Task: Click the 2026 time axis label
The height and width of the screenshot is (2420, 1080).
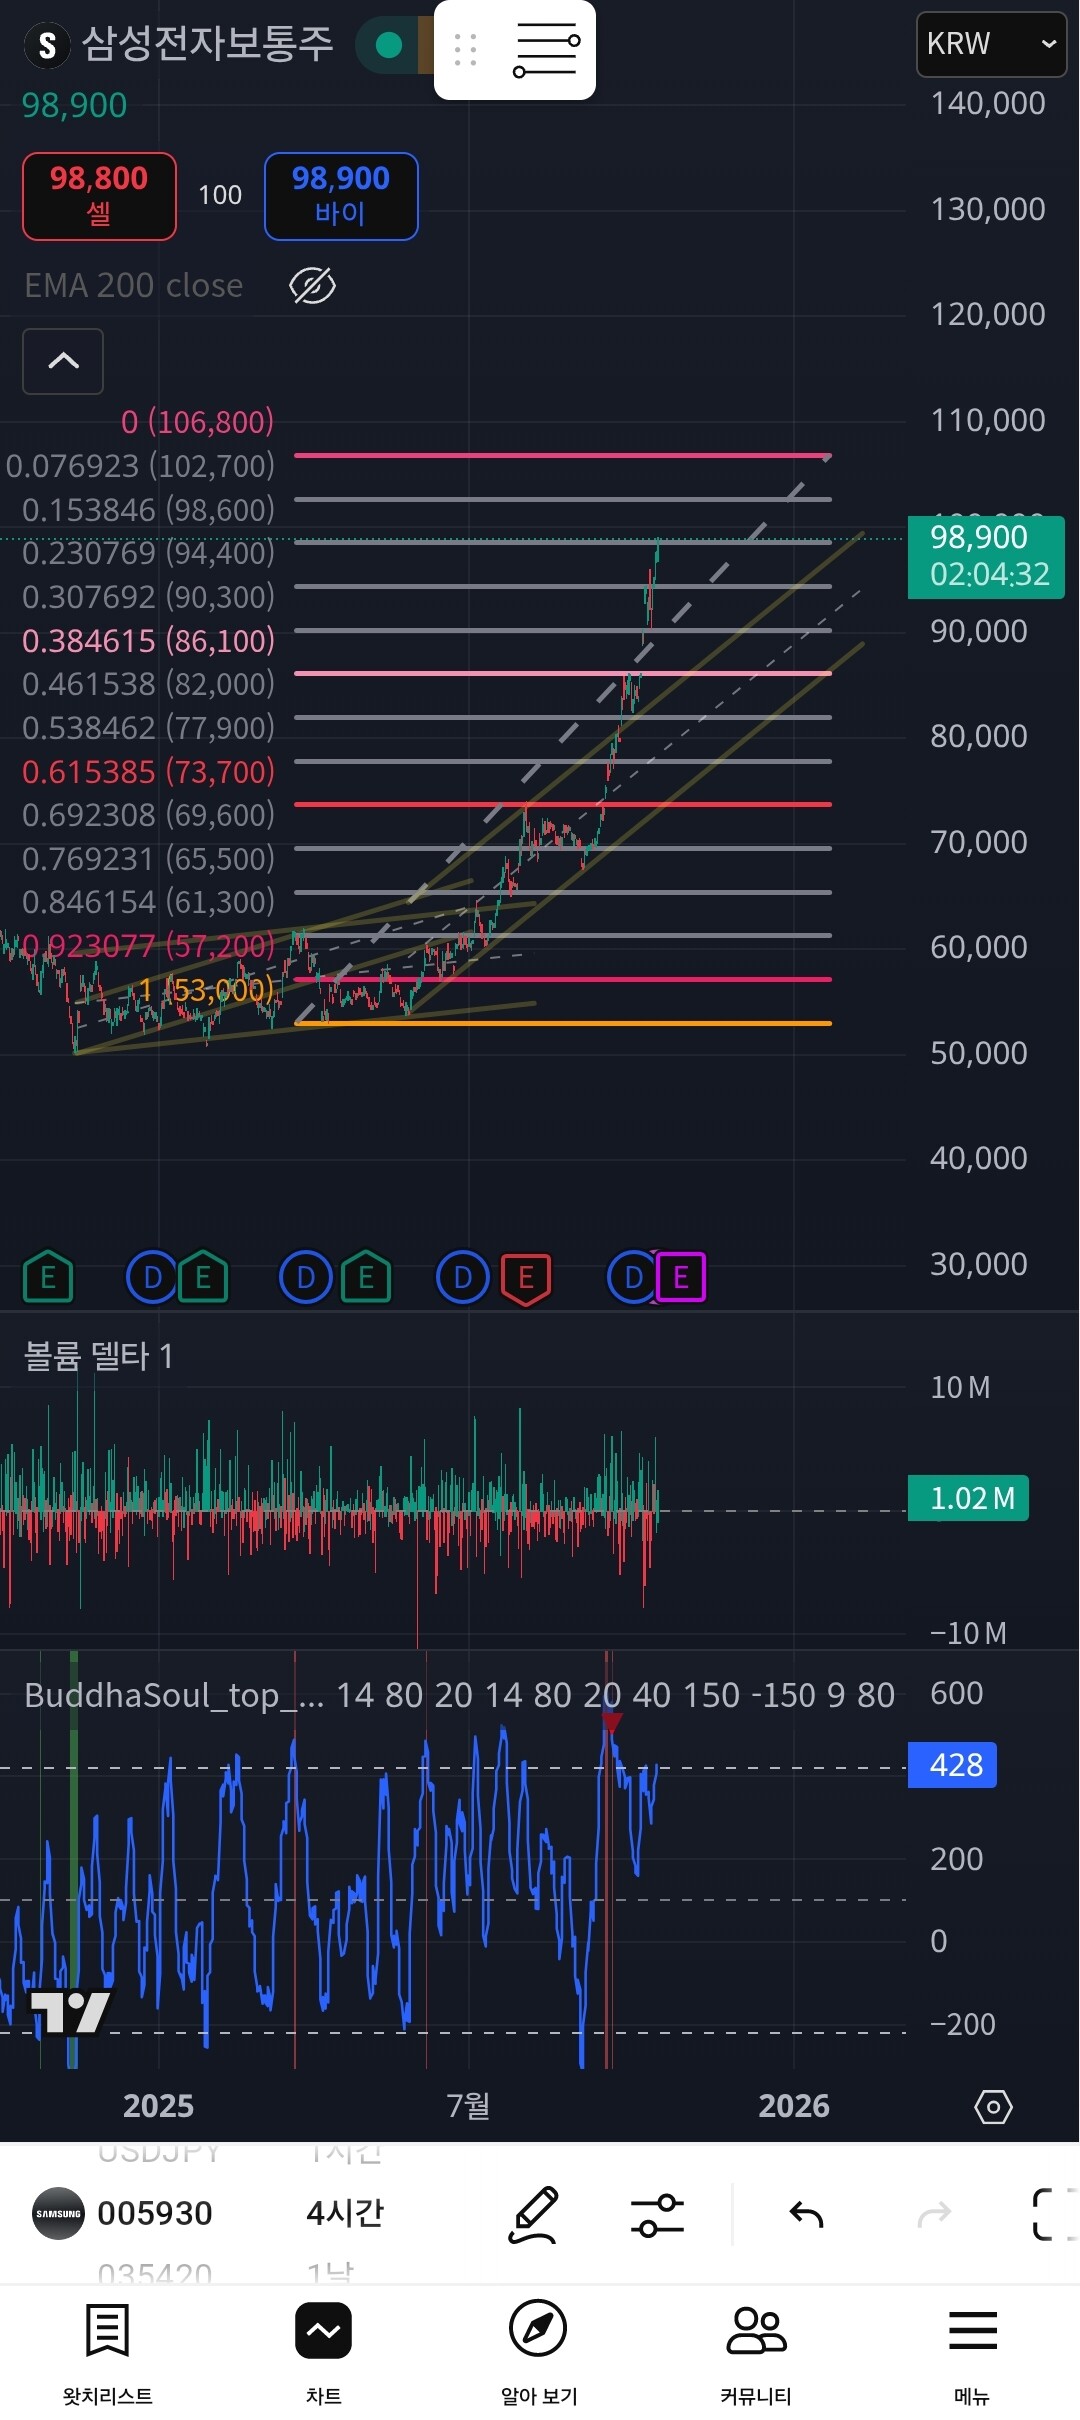Action: [794, 2106]
